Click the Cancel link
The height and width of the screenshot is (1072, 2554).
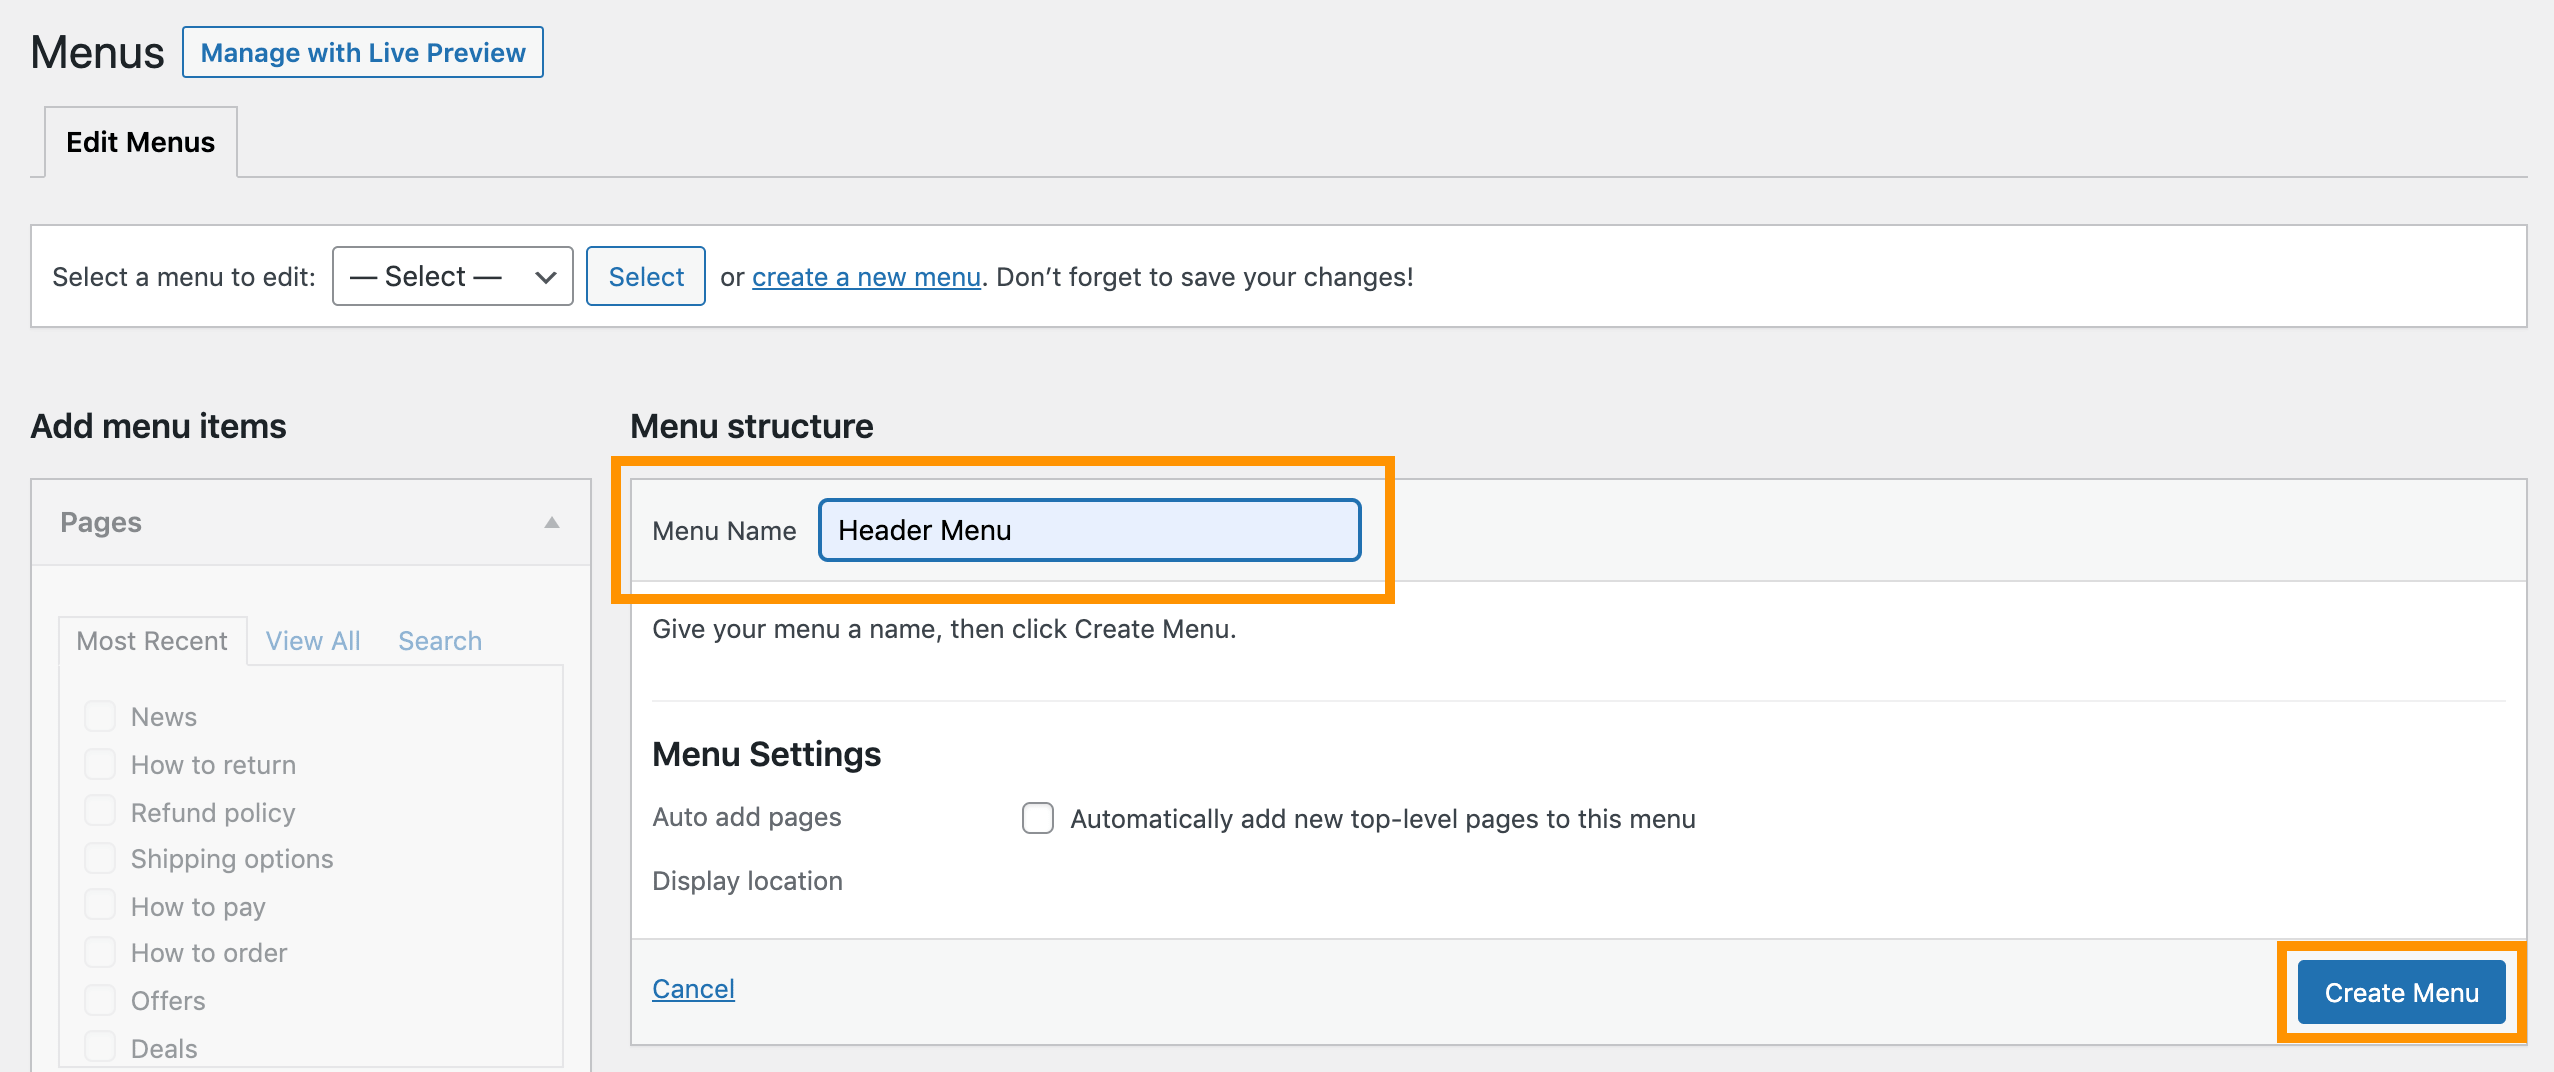point(693,989)
